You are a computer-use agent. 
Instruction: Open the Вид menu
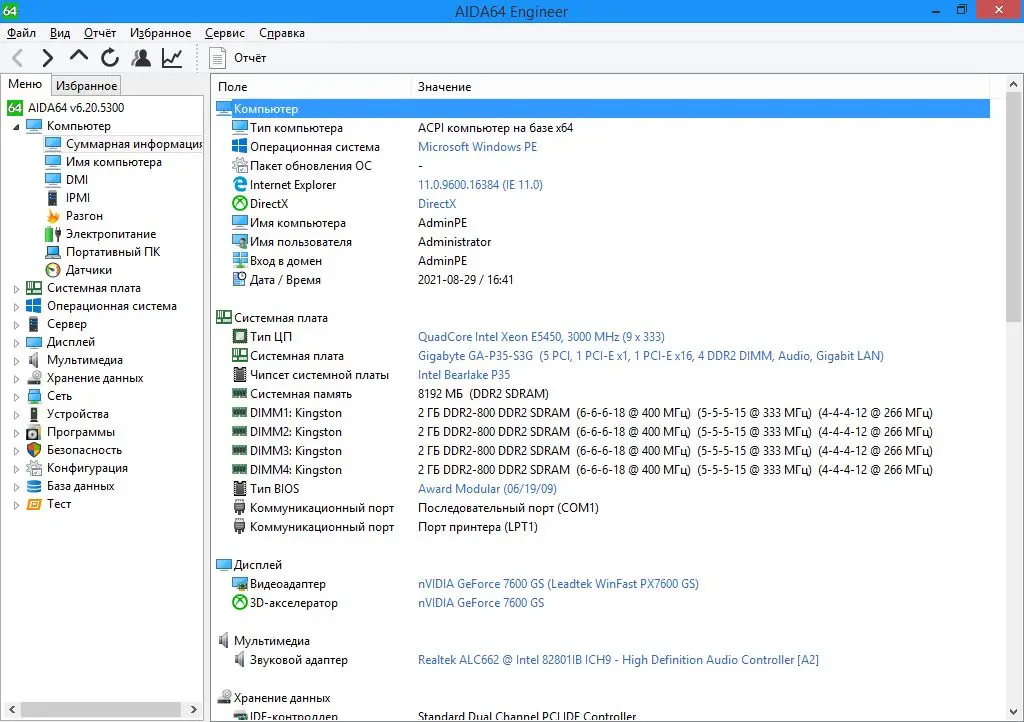pyautogui.click(x=60, y=33)
